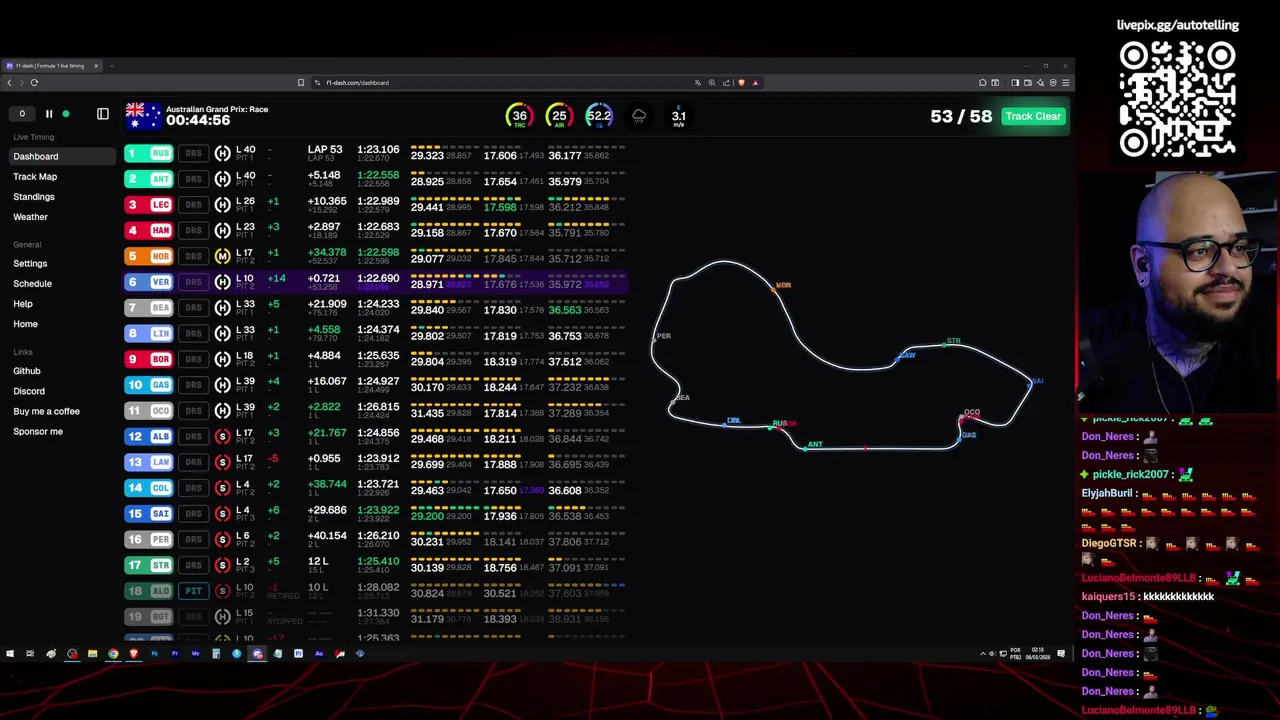
Task: Select the HAM driver tag in position 4
Action: 148,230
